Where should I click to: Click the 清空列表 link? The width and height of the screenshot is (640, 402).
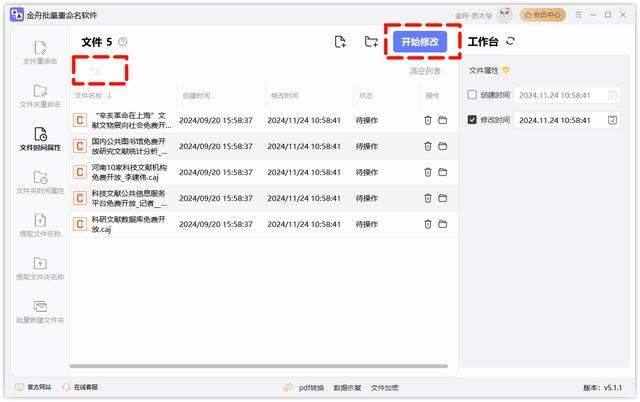pyautogui.click(x=425, y=71)
